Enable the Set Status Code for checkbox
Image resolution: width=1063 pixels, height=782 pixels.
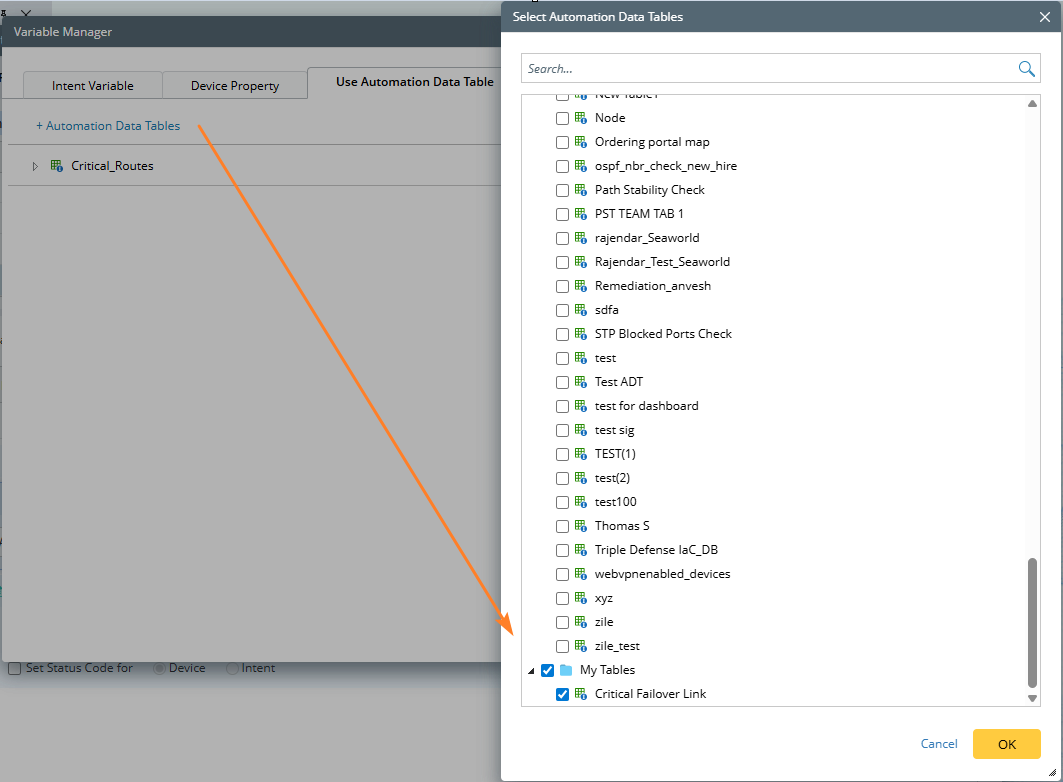(14, 668)
